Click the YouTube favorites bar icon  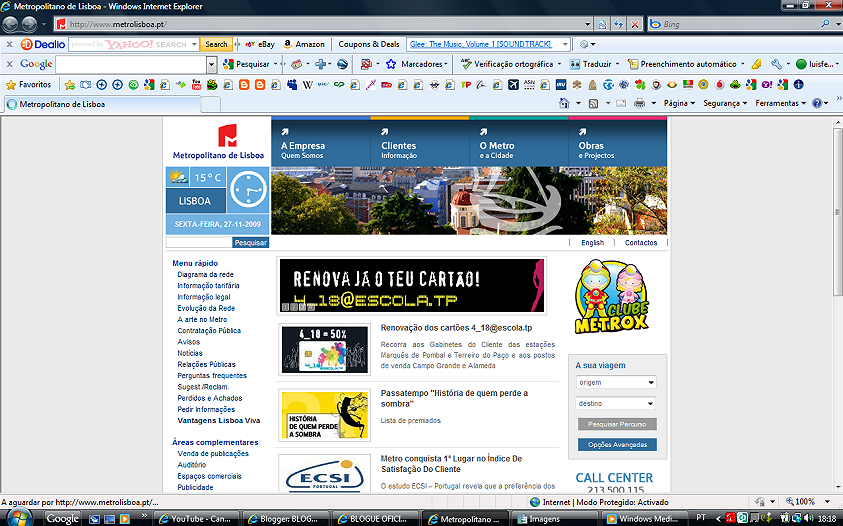point(196,84)
